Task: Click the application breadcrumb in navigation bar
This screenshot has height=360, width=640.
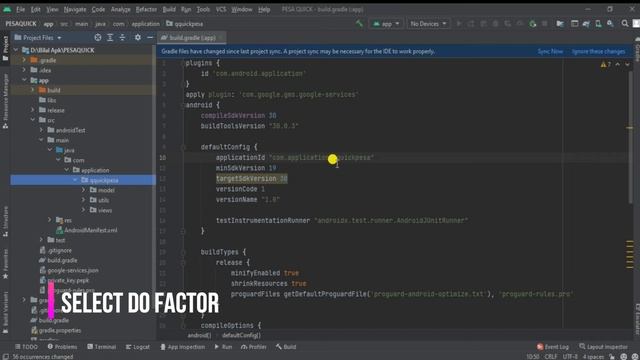Action: 145,24
